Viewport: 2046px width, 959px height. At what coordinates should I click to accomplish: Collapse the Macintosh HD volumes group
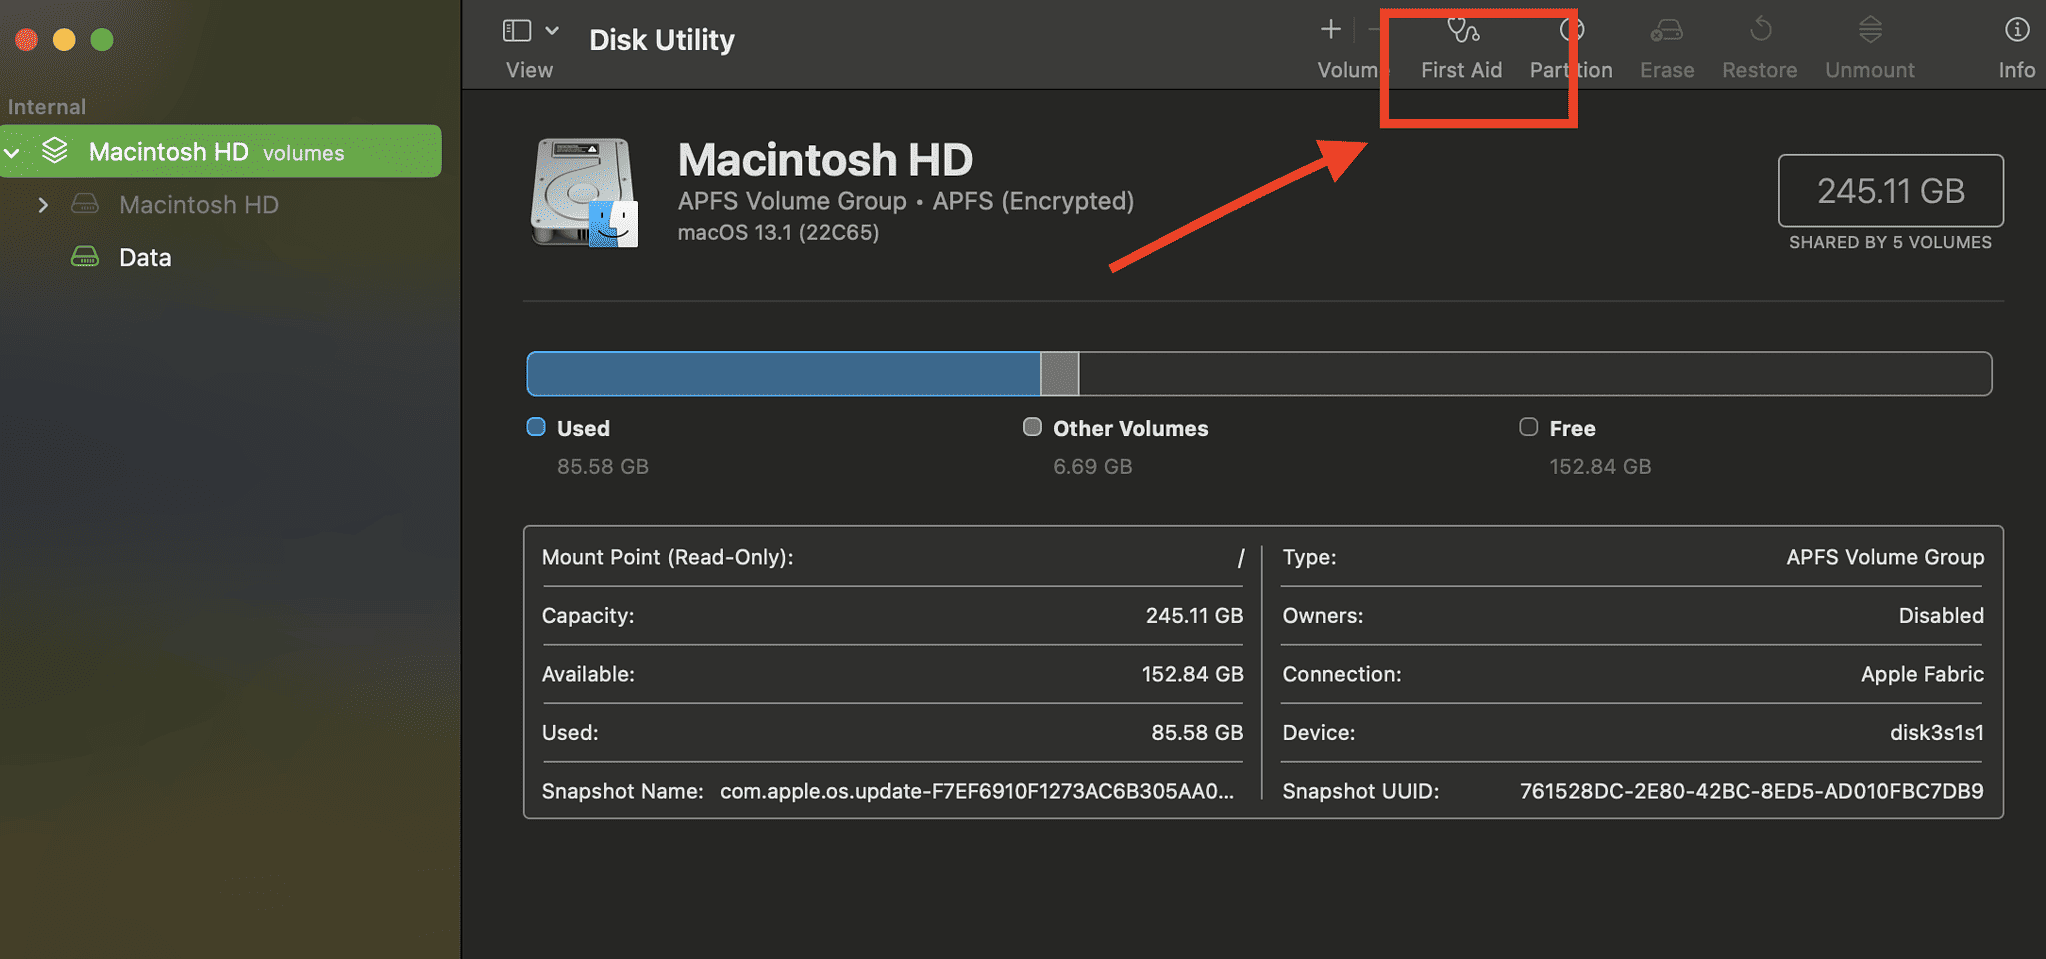(x=12, y=151)
